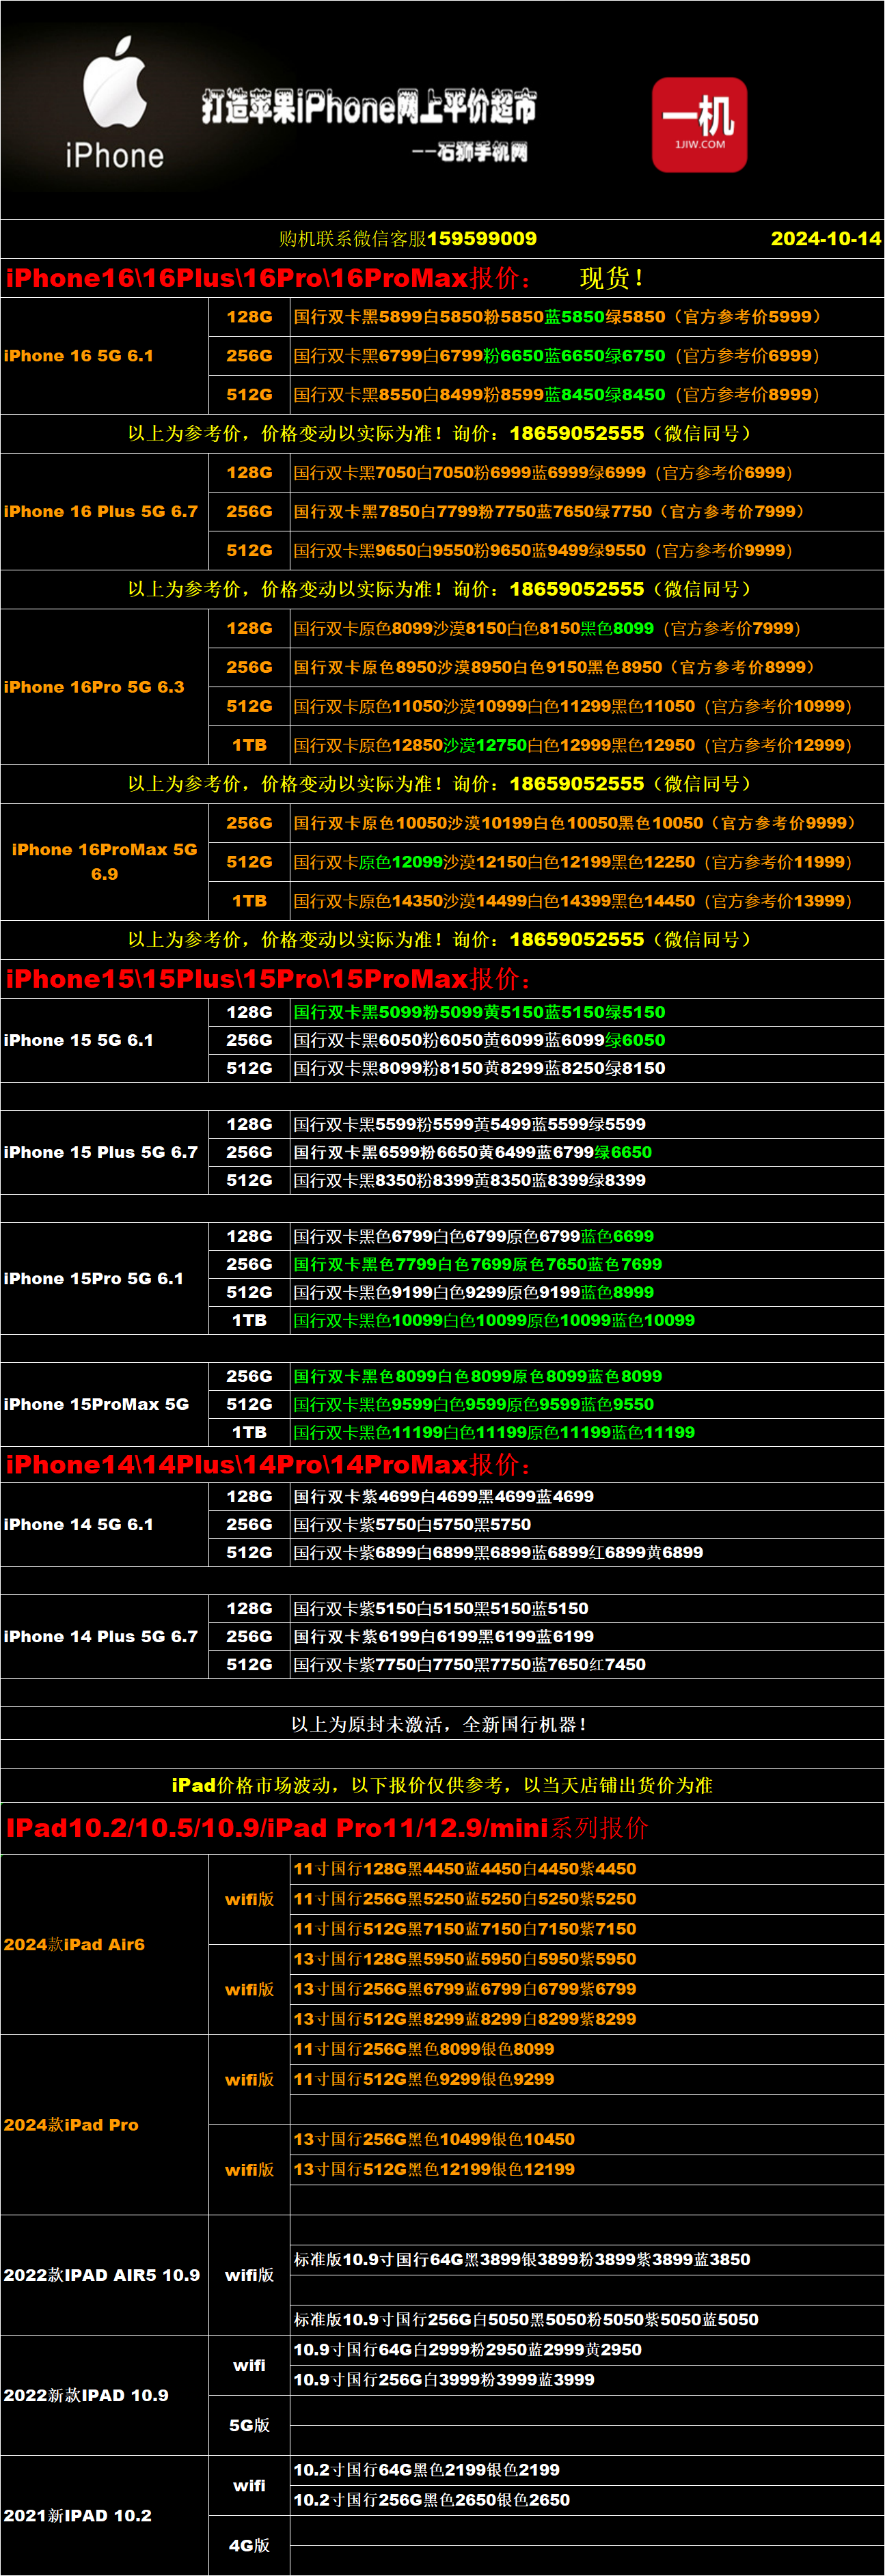885x2576 pixels.
Task: Click the row 10.9寸国行64G白2999
Action: pos(587,2350)
